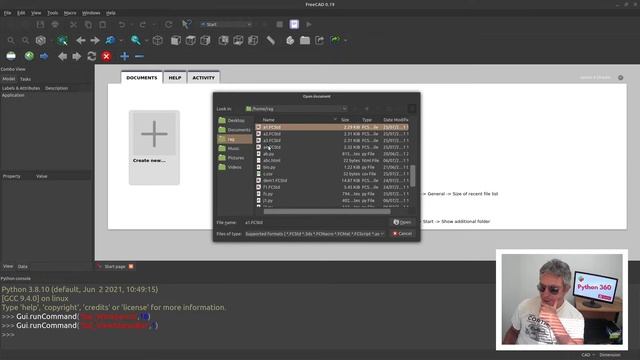Open the link actions dropdown arrow
640x360 pixels.
346,40
